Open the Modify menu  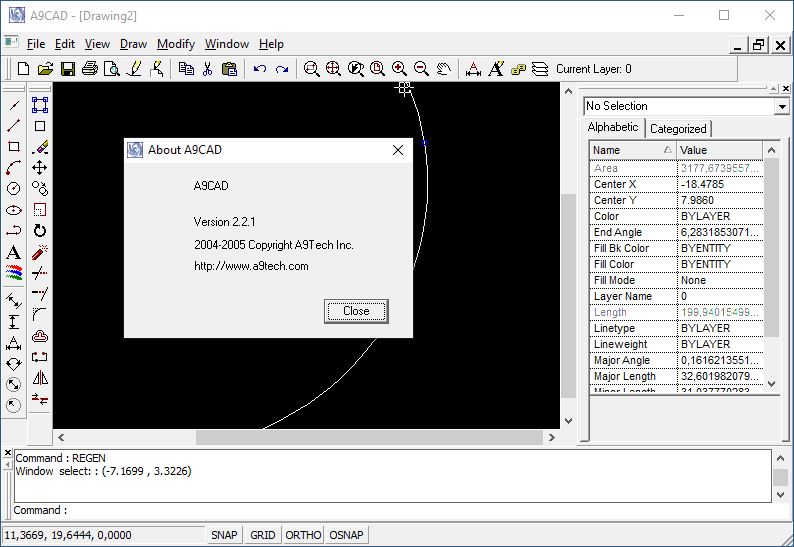pyautogui.click(x=176, y=44)
